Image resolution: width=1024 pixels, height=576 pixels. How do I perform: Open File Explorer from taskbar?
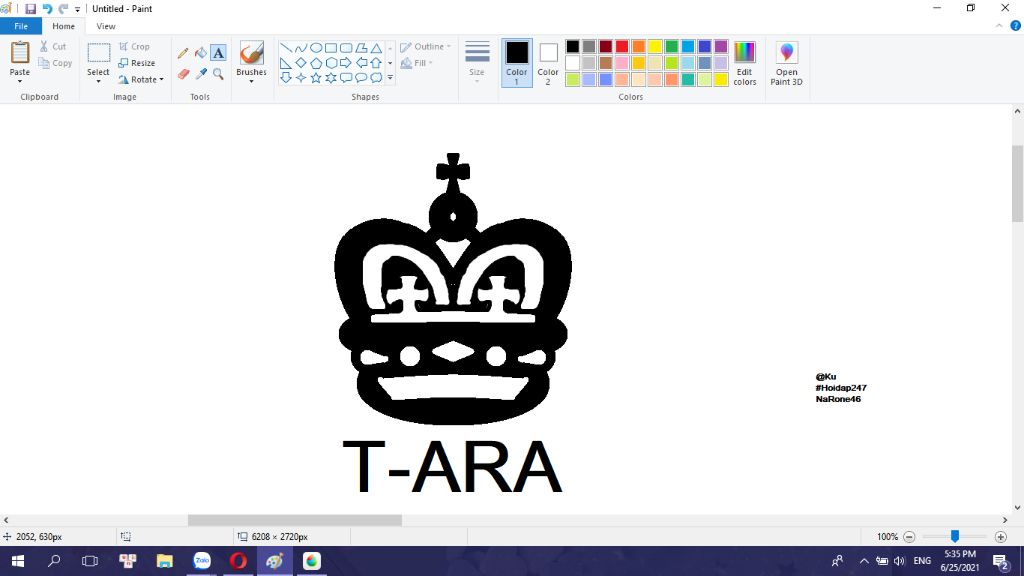click(x=165, y=561)
